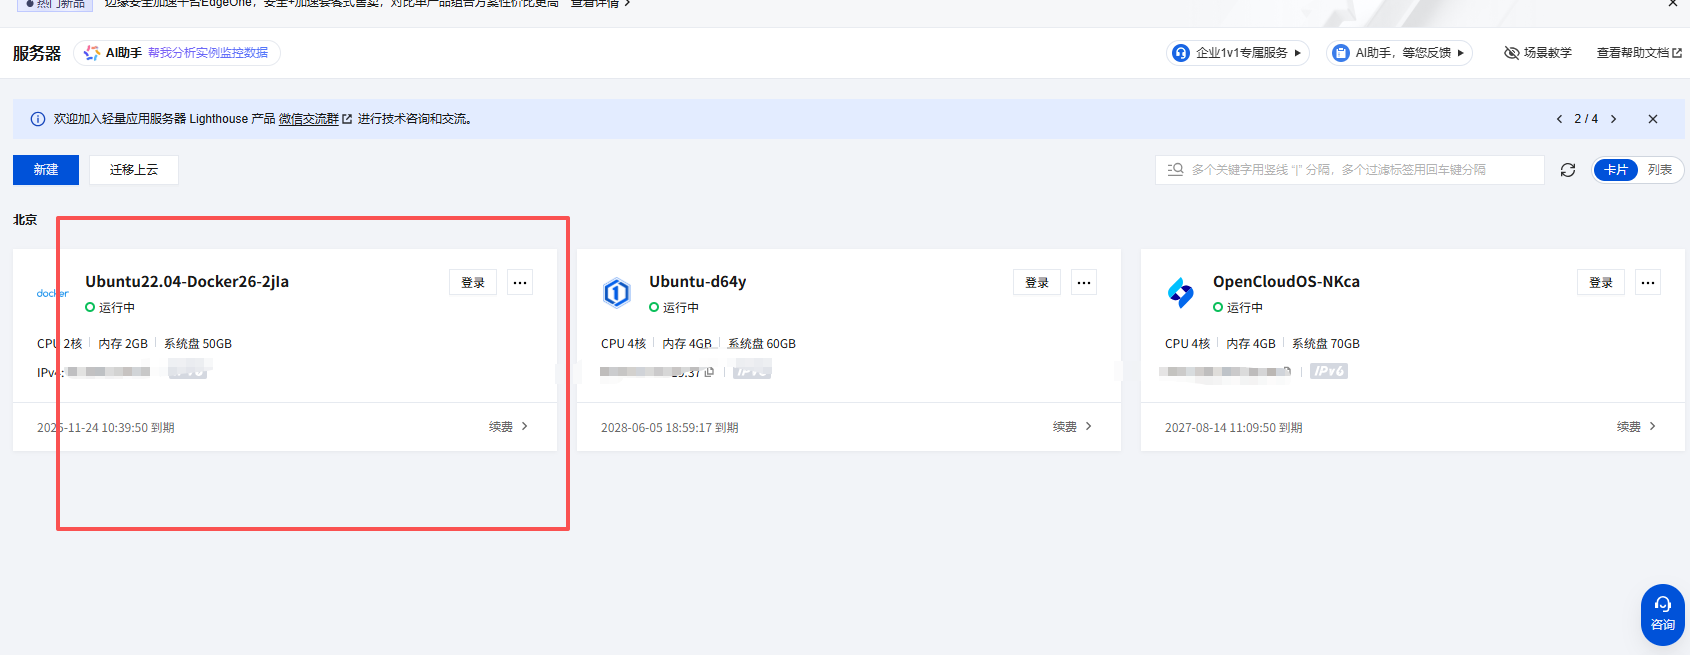
Task: Toggle 场景教学 visibility
Action: click(x=1538, y=53)
